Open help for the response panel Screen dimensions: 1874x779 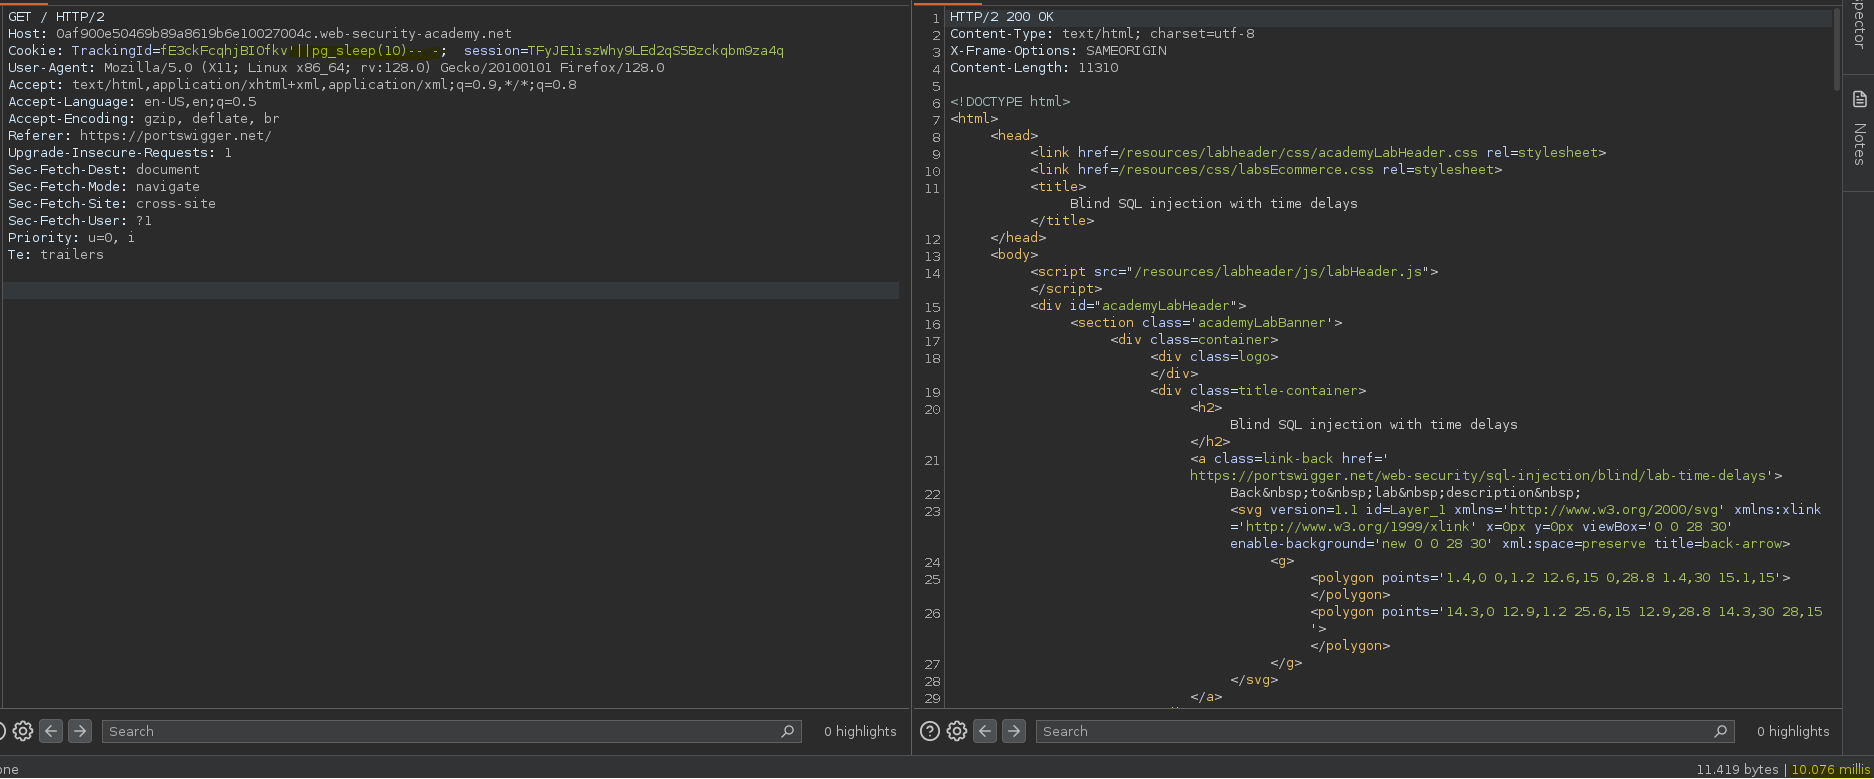tap(929, 731)
